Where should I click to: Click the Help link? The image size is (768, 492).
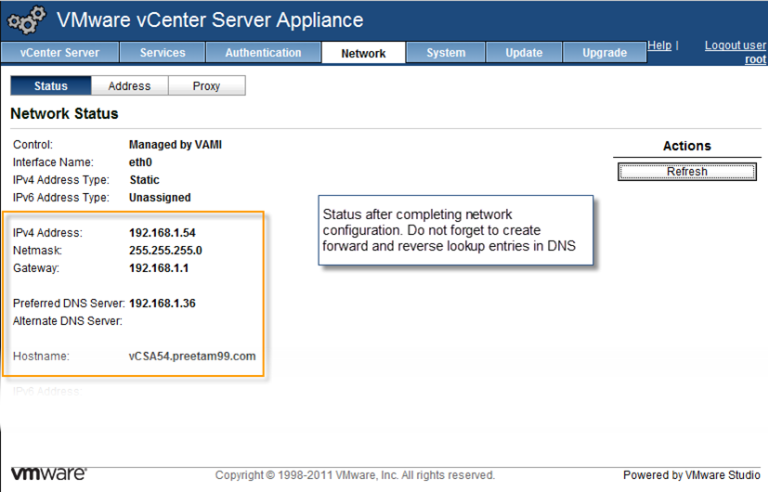659,46
